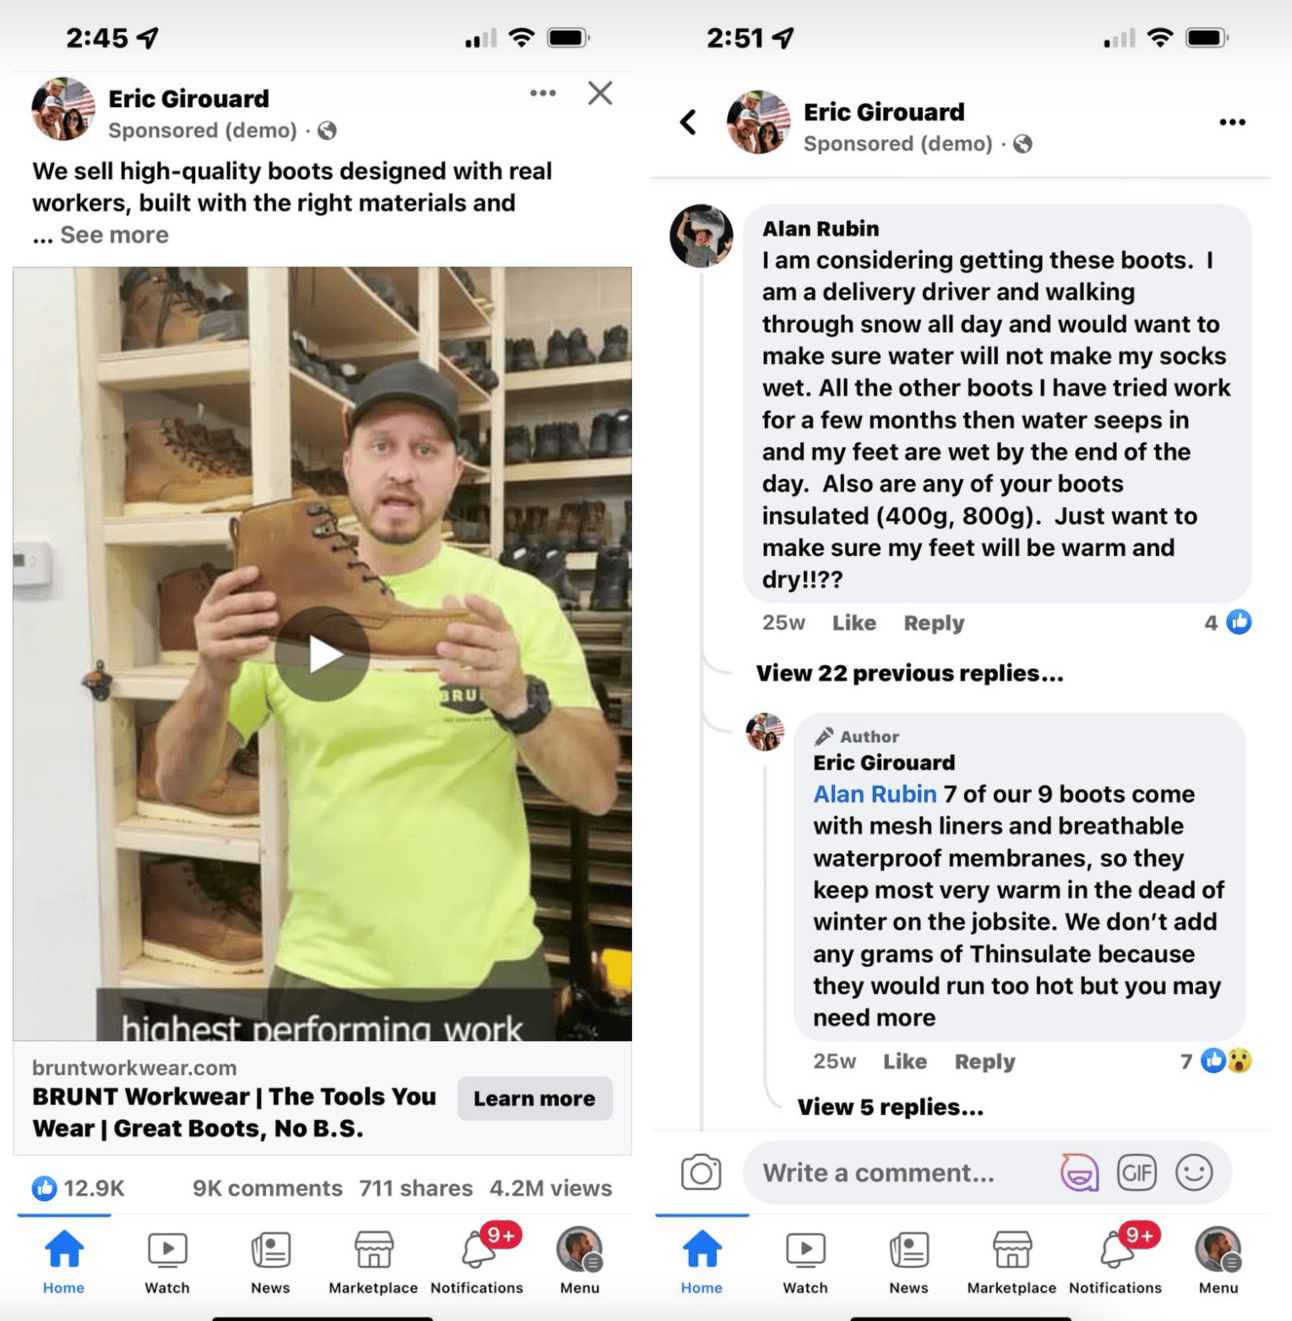Open the GIF picker in the comment box
Image resolution: width=1292 pixels, height=1321 pixels.
tap(1137, 1172)
